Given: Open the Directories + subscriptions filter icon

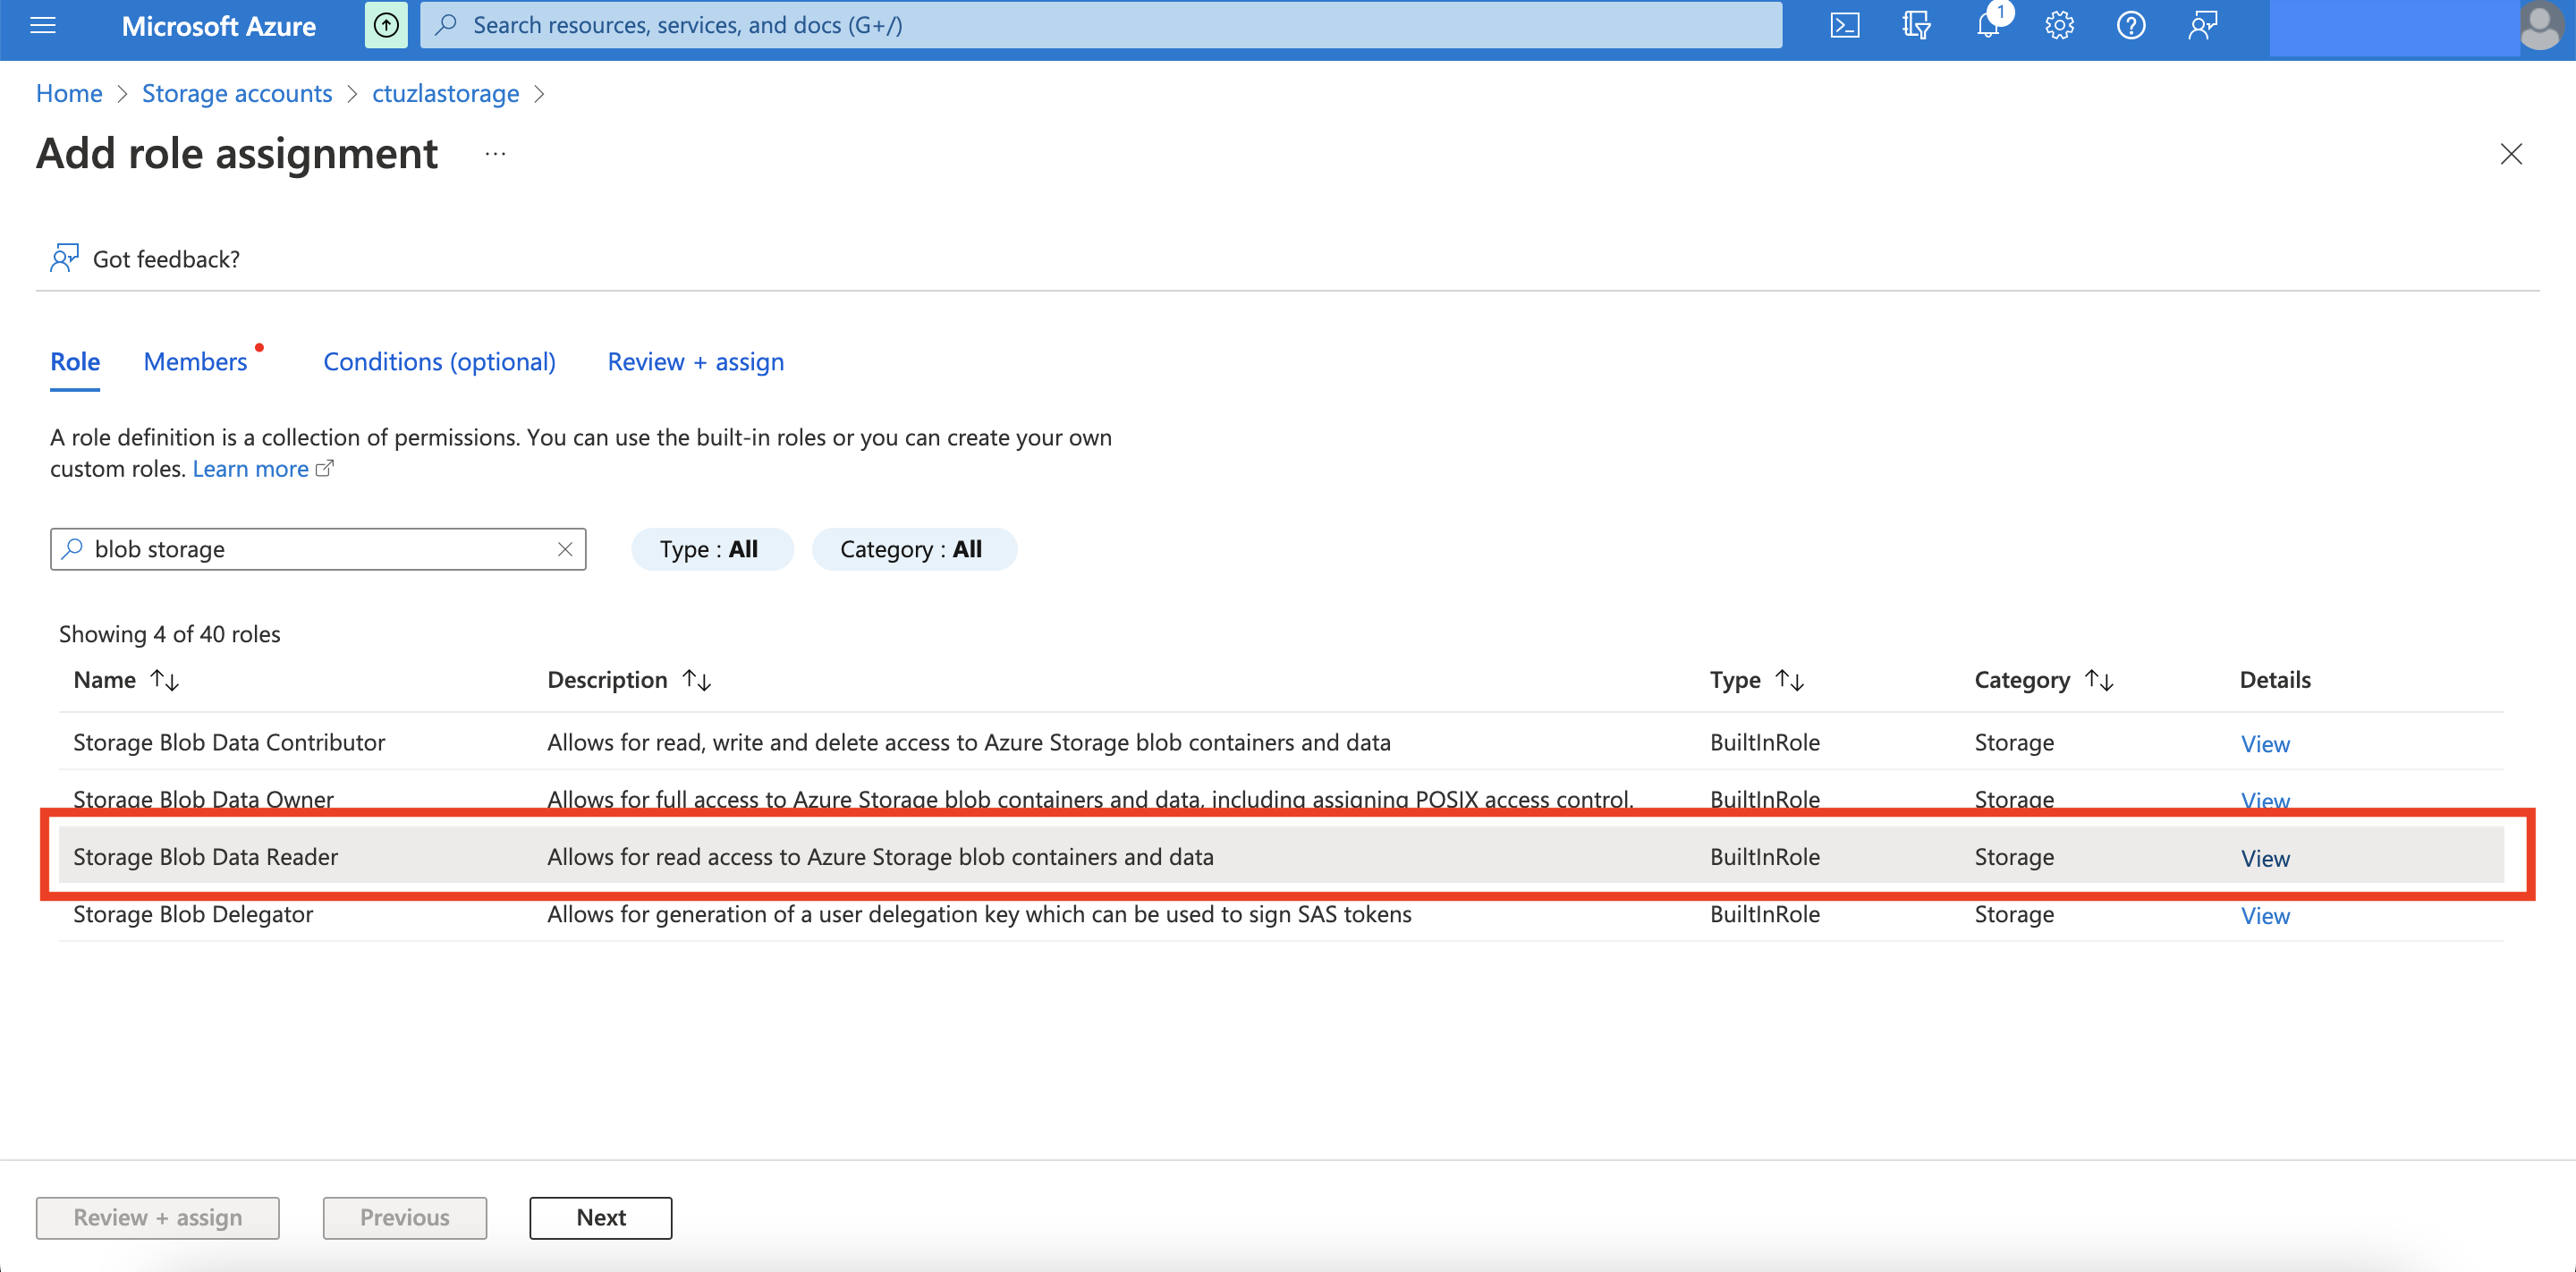Looking at the screenshot, I should (1916, 25).
